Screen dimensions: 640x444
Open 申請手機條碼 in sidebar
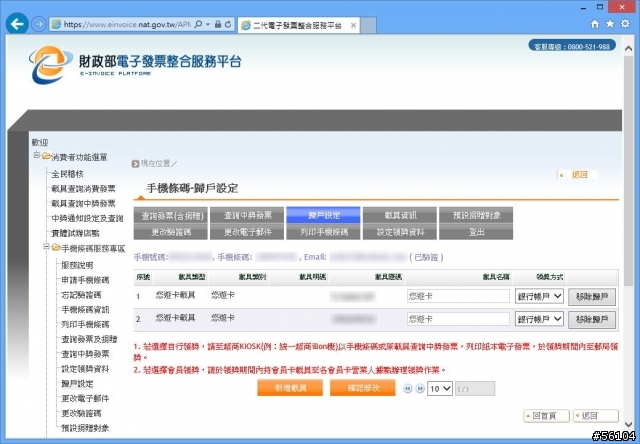(85, 280)
